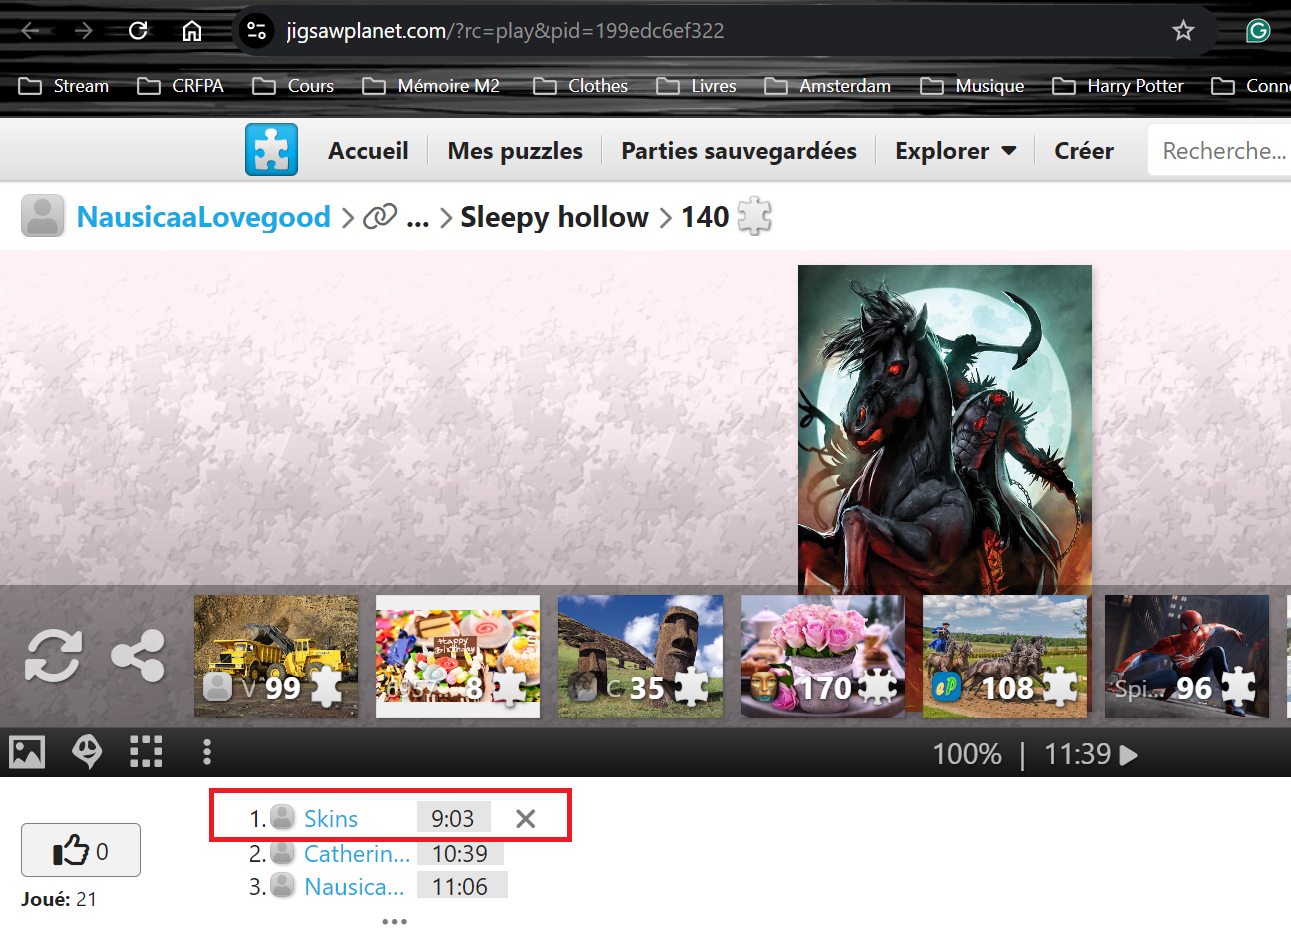Open the Mémoire M2 bookmarks folder

(431, 86)
